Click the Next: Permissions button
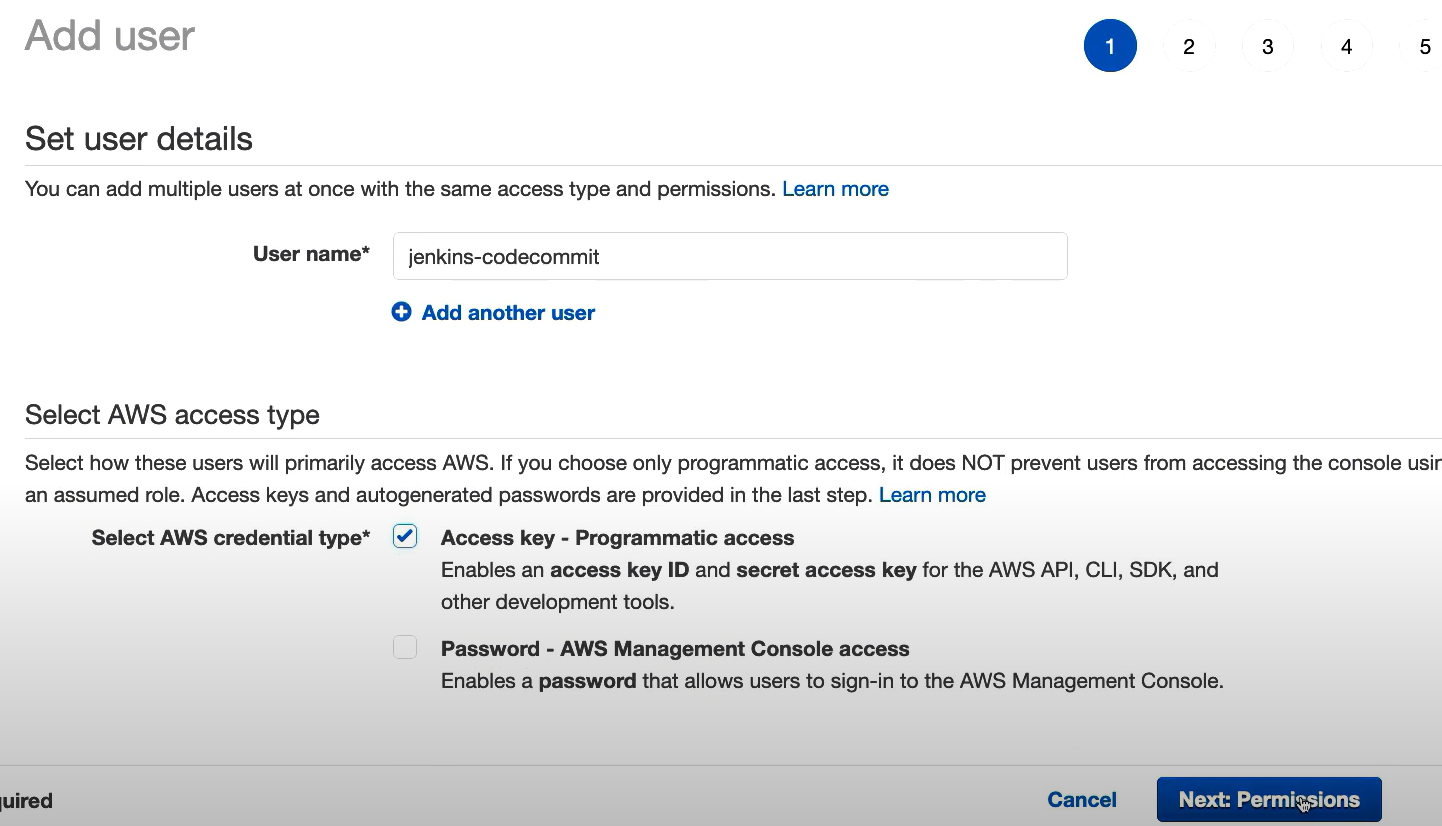Image resolution: width=1442 pixels, height=826 pixels. (x=1268, y=800)
